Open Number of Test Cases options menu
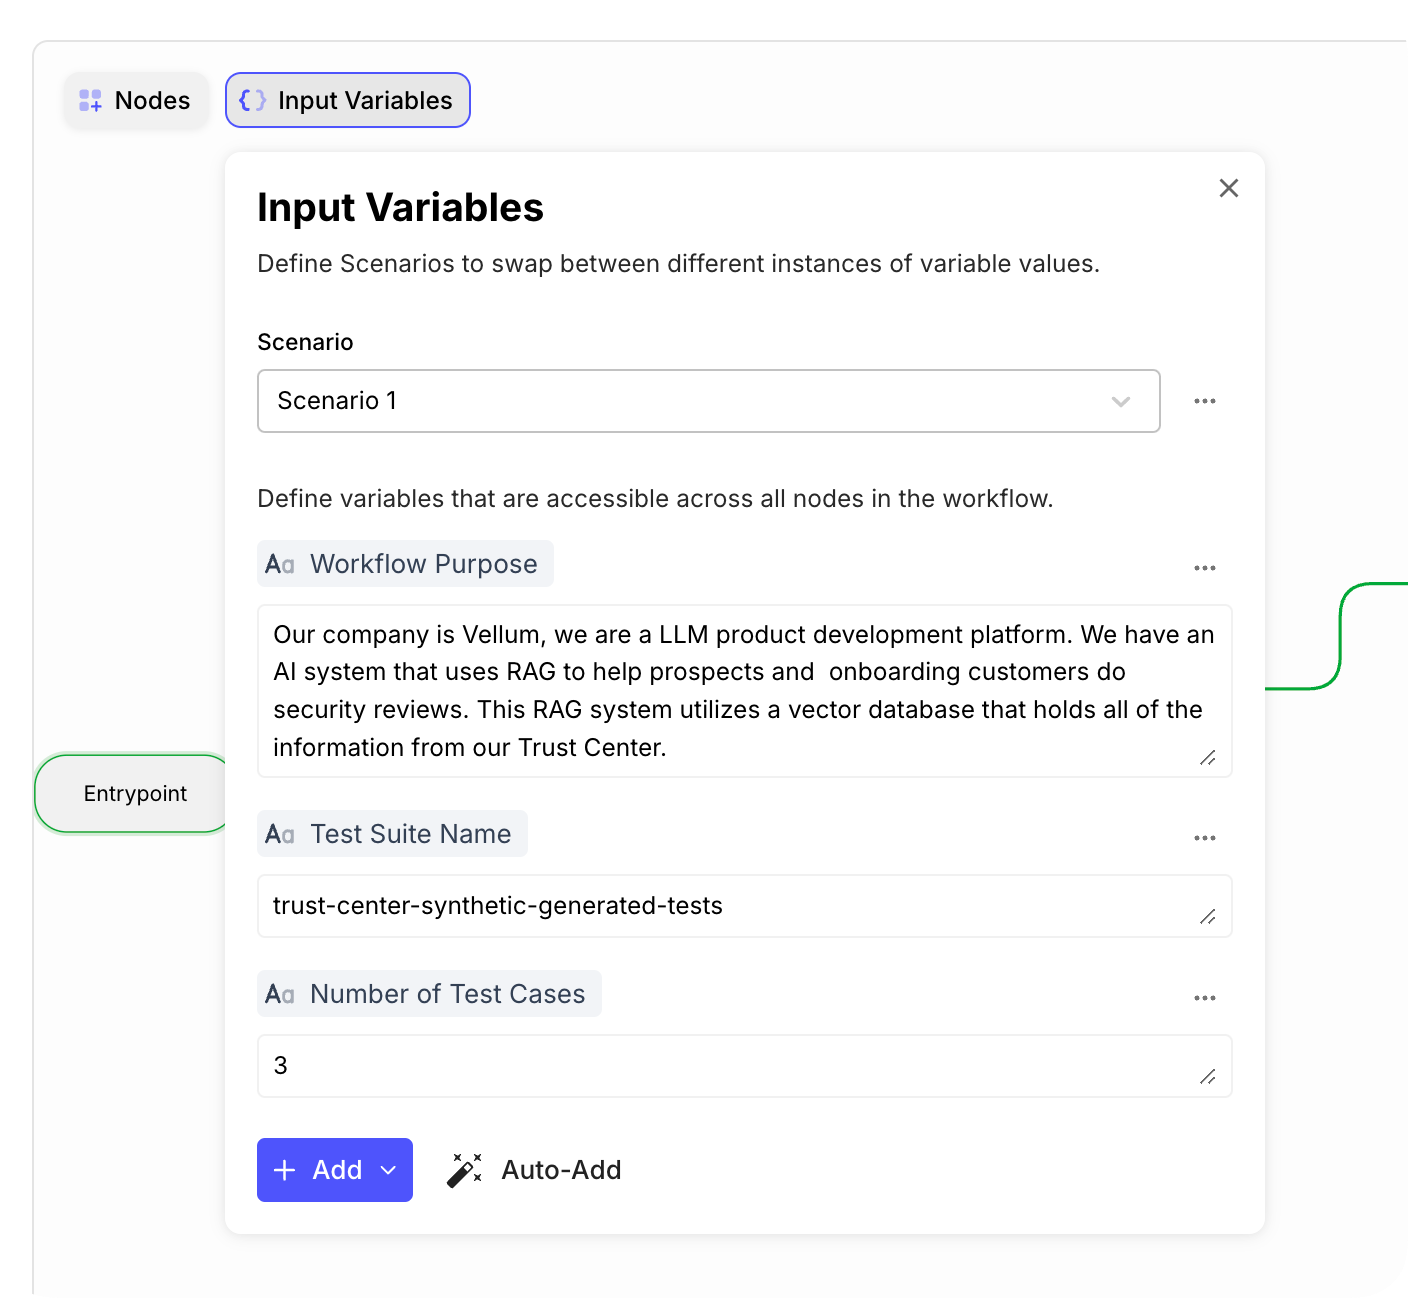This screenshot has height=1298, width=1408. 1205,998
